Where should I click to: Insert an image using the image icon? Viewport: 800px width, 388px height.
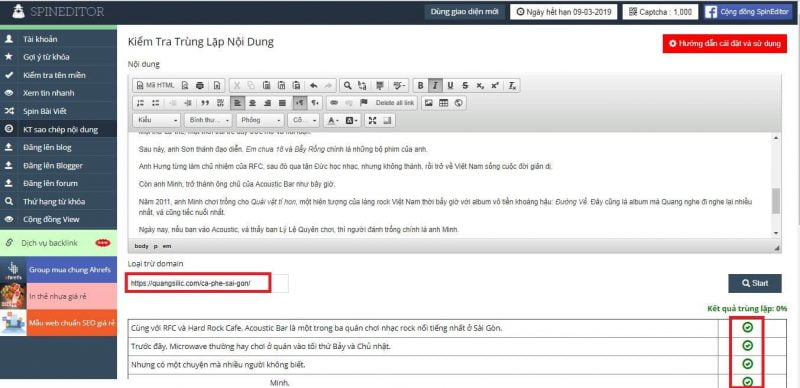pos(429,103)
